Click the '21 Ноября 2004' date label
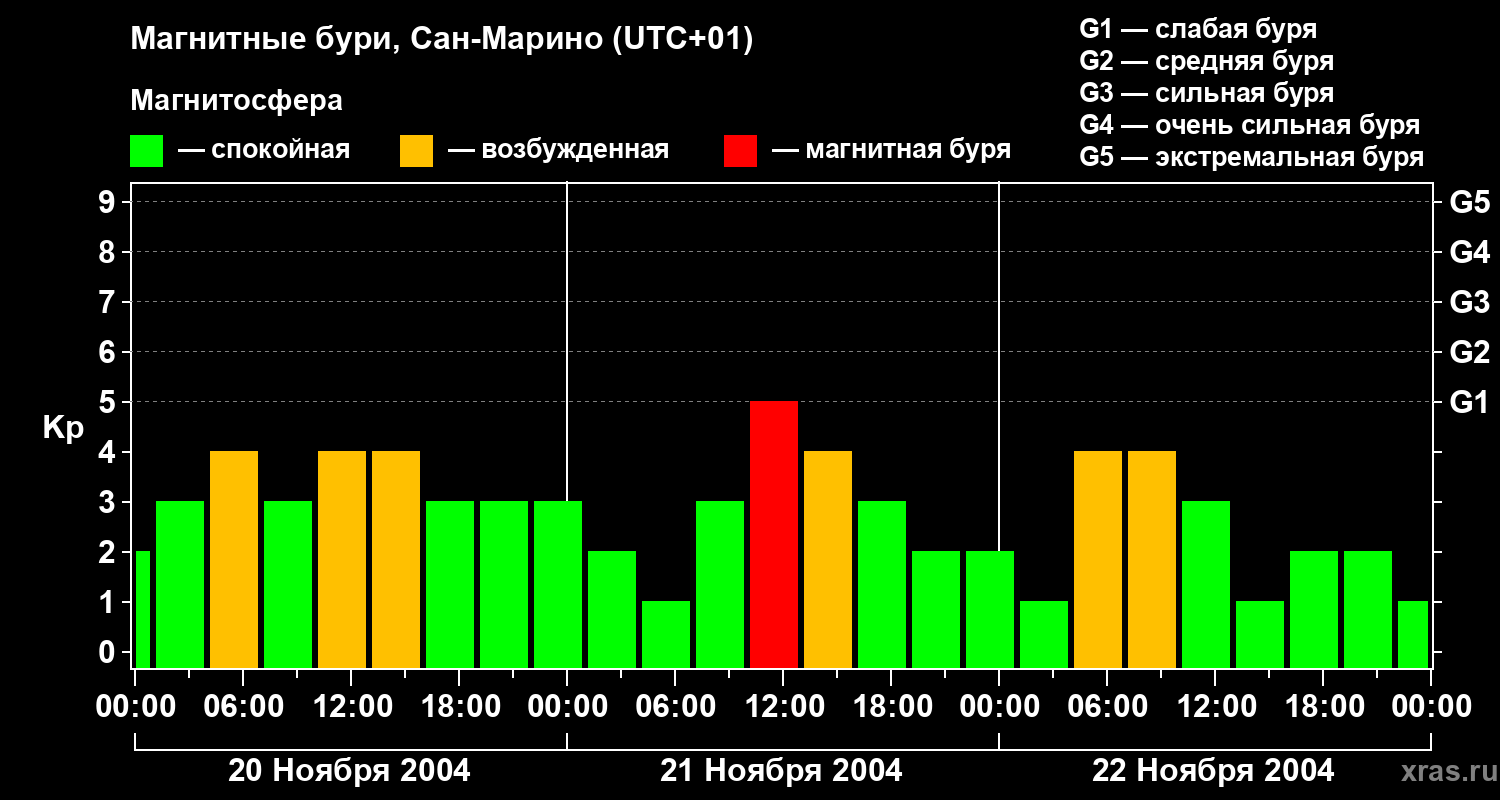This screenshot has height=800, width=1500. (781, 771)
